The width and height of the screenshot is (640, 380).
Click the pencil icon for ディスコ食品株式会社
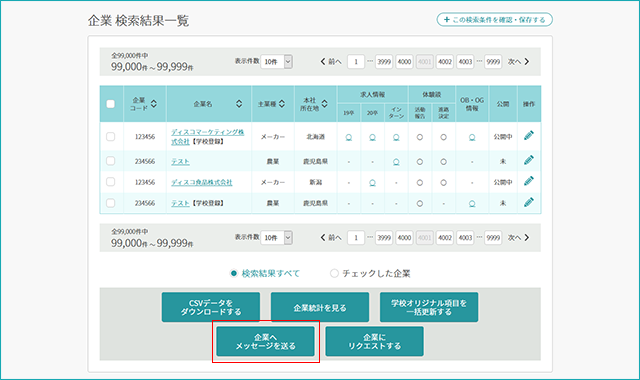click(529, 181)
